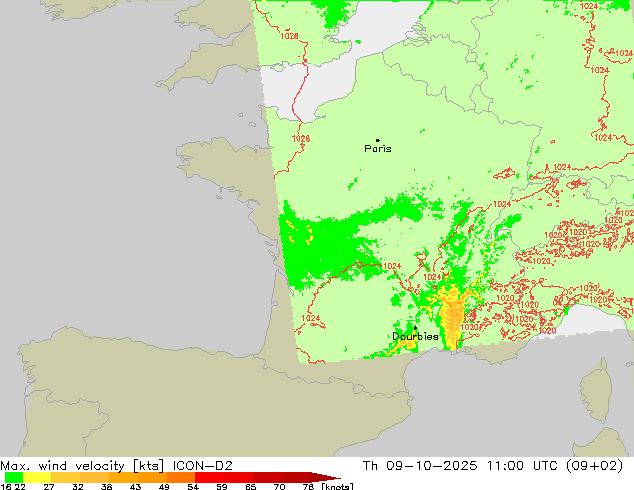
Task: Click the 1028 isobar label west of Paris
Action: tap(301, 139)
